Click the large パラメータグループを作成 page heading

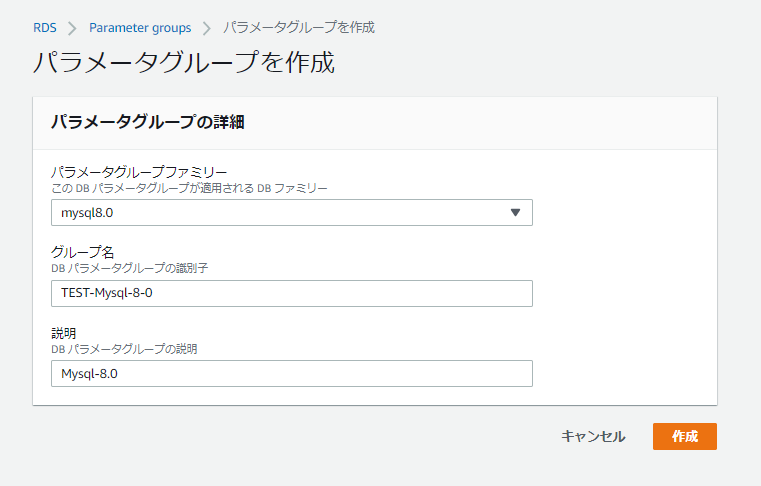point(183,62)
